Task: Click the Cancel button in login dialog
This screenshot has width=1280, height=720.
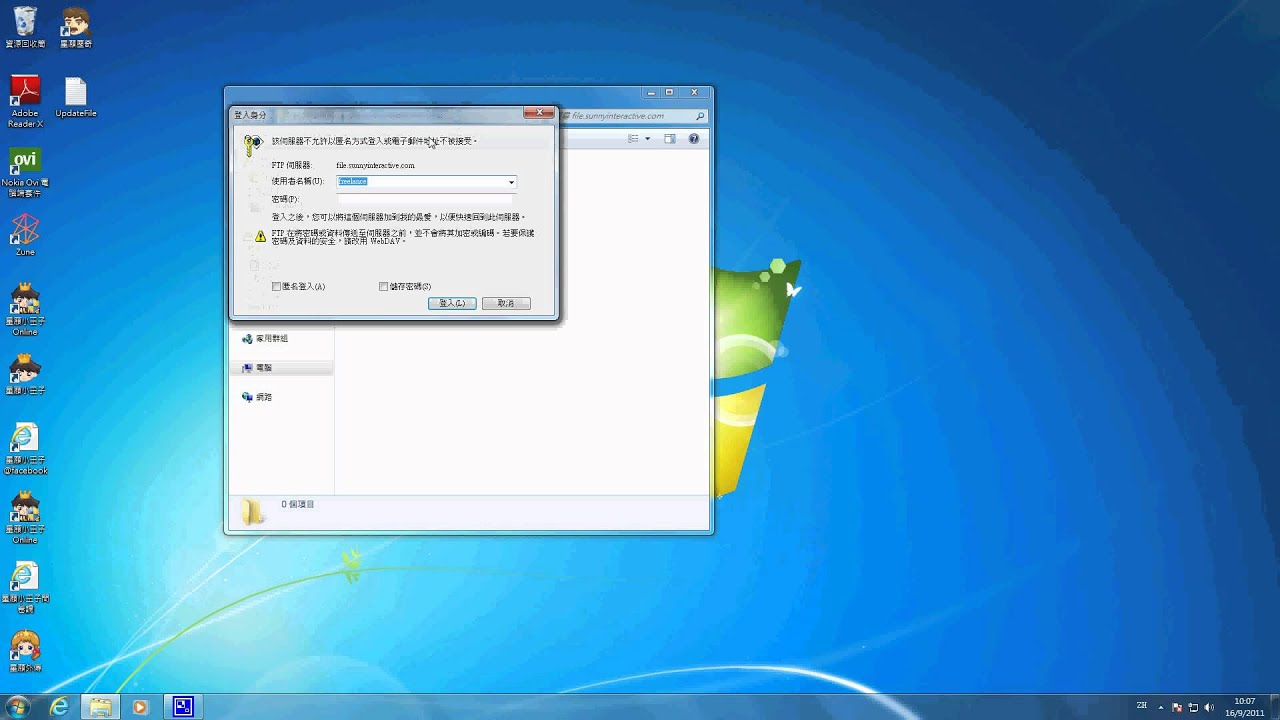Action: [x=506, y=303]
